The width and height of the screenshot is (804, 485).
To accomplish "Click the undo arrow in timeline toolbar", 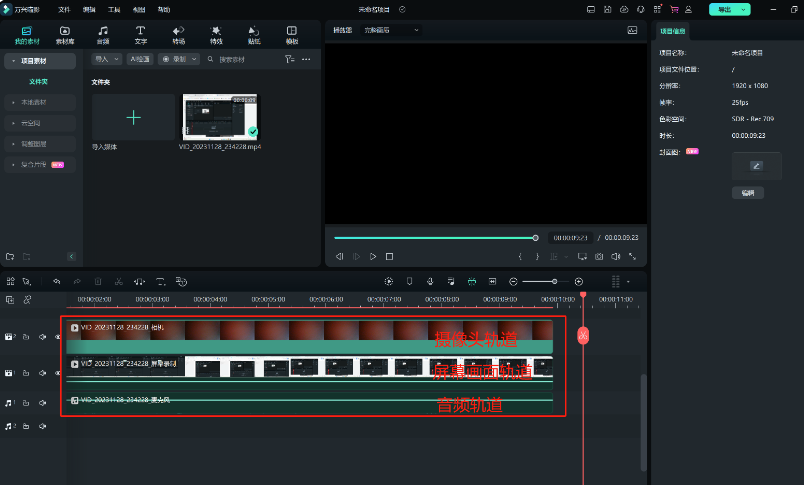I will (56, 282).
